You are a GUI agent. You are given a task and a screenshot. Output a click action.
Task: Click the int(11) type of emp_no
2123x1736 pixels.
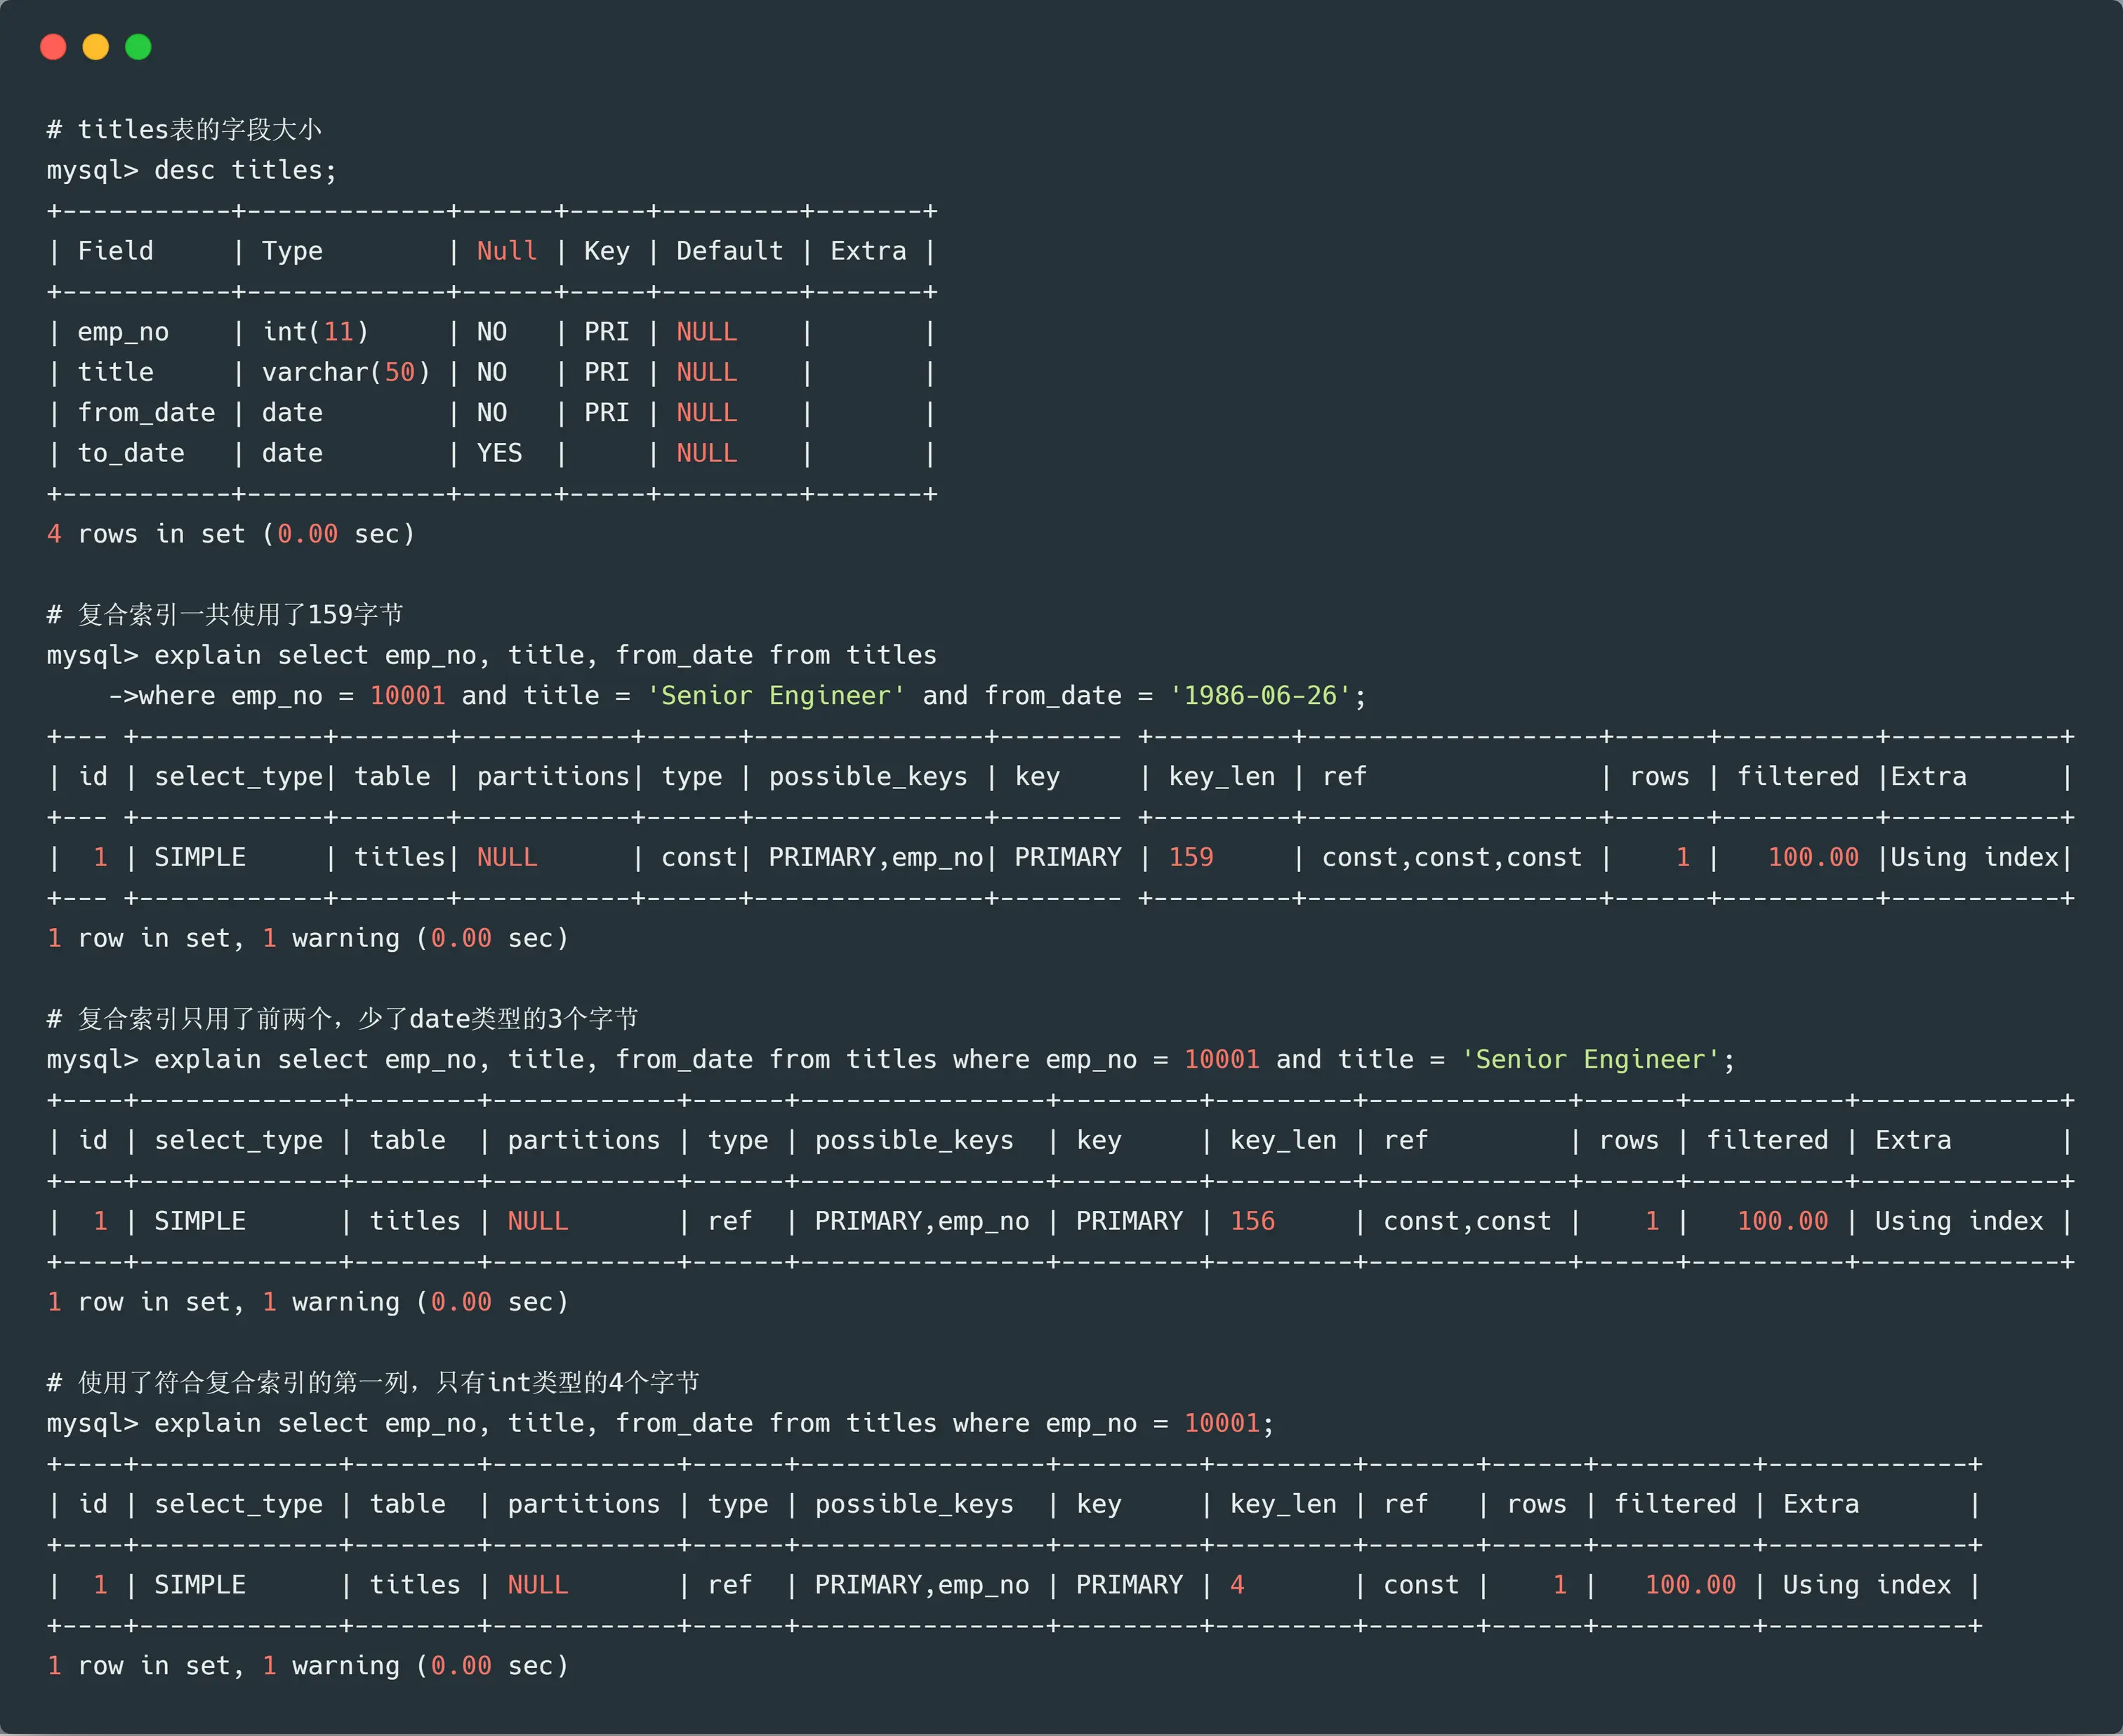coord(315,331)
